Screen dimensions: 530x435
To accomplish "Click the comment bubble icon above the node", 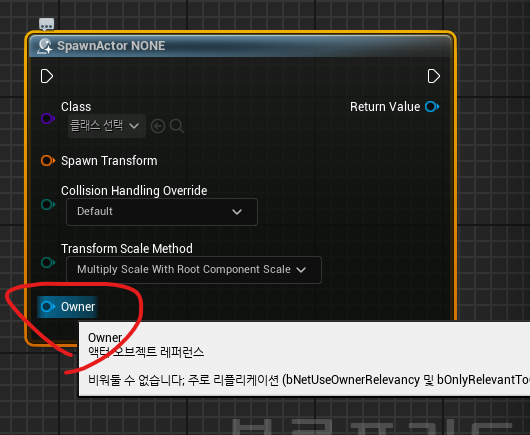I will pos(47,24).
